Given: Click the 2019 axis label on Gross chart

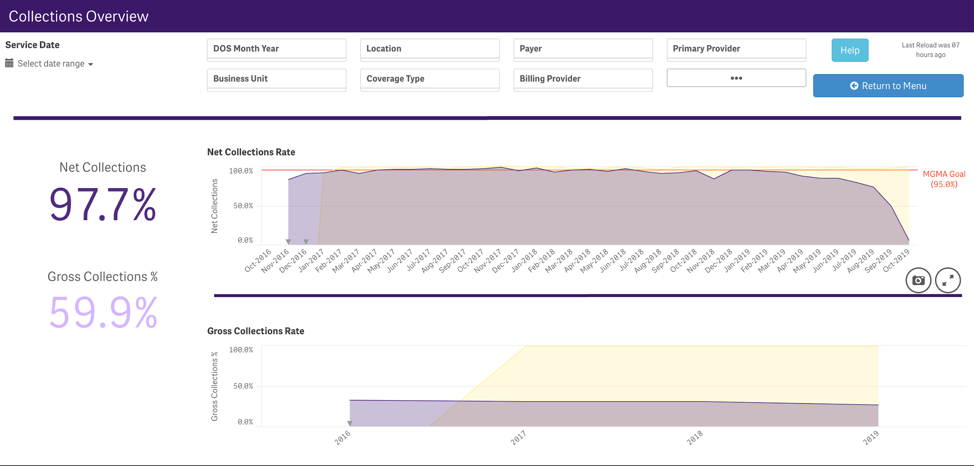Looking at the screenshot, I should [872, 439].
